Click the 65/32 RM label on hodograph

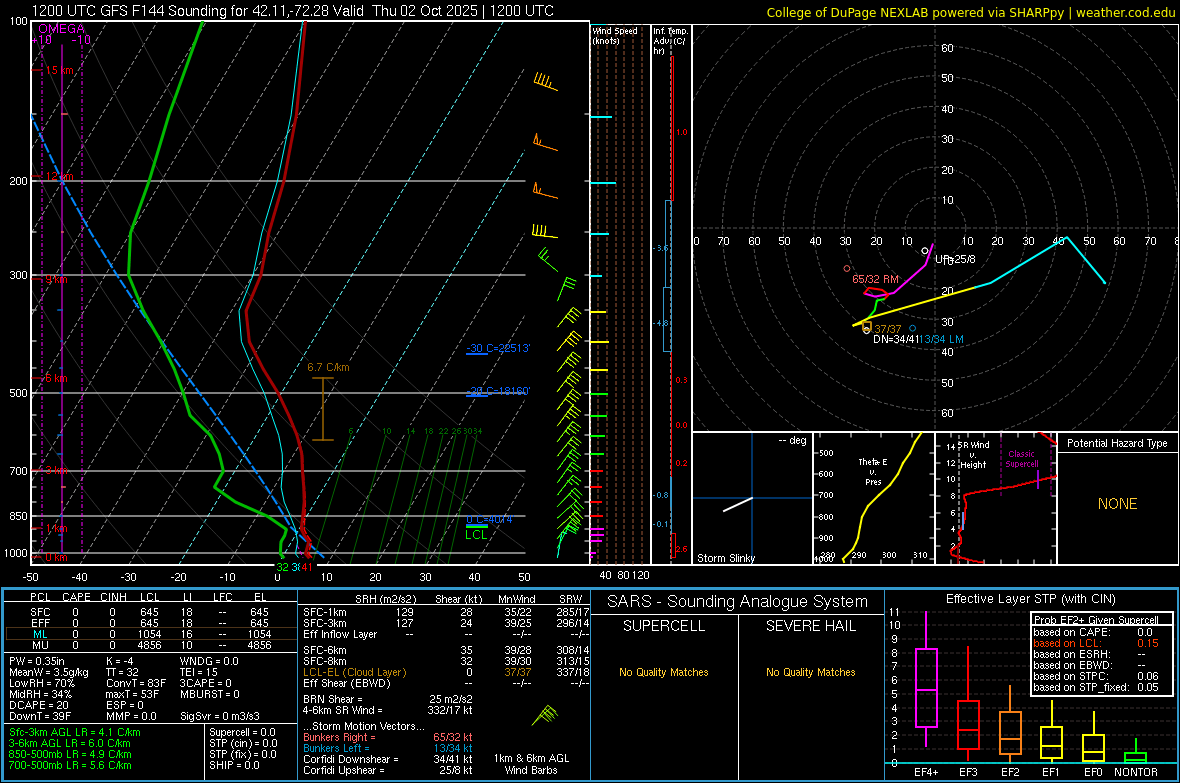[875, 279]
